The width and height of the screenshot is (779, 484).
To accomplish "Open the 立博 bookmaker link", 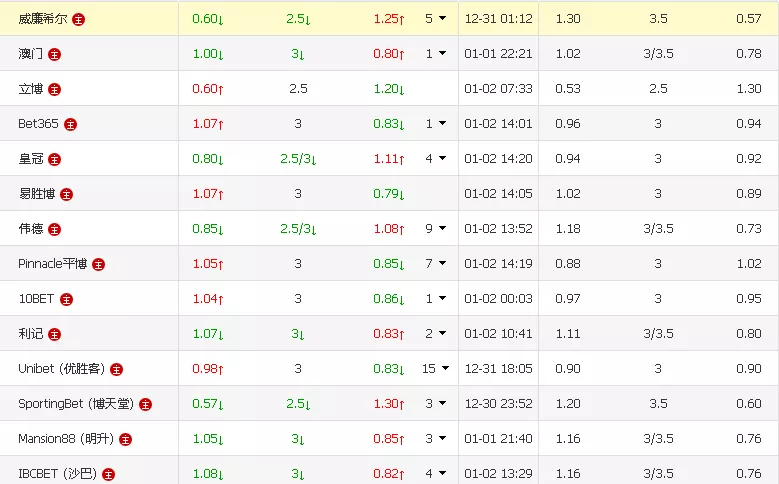I will 31,89.
